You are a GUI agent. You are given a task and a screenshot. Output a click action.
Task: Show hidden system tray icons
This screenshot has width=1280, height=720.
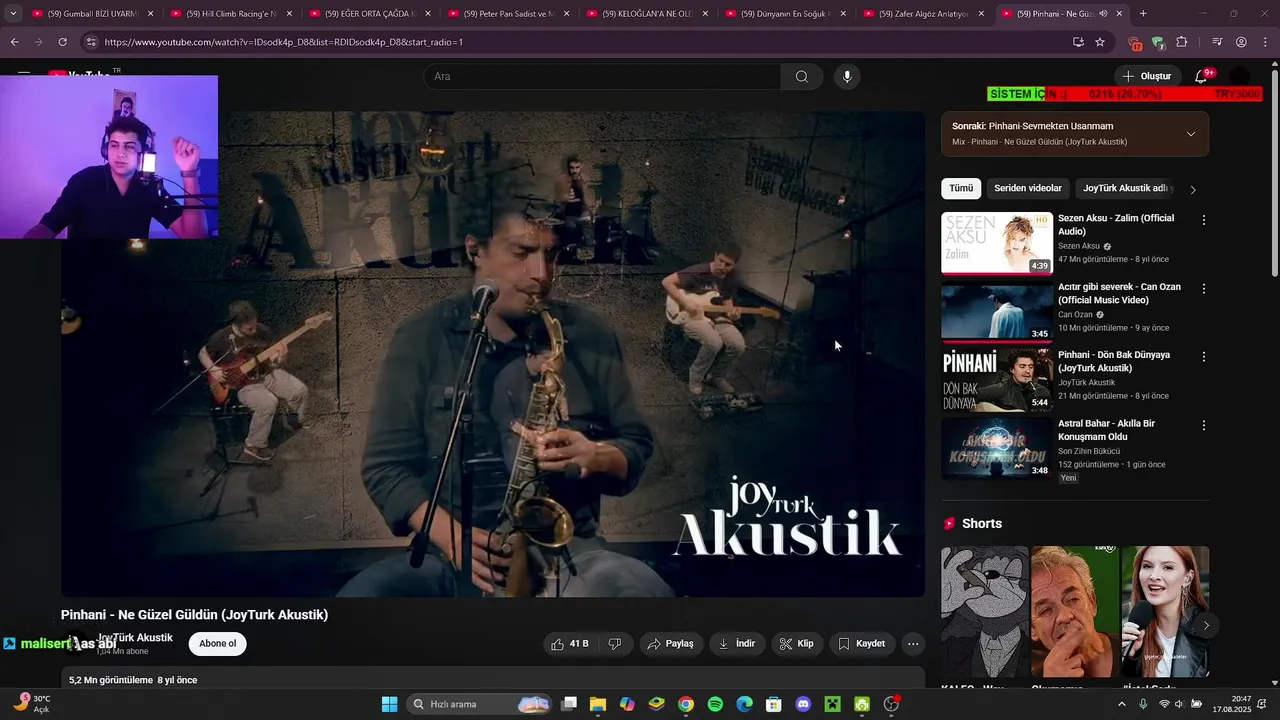tap(1120, 704)
